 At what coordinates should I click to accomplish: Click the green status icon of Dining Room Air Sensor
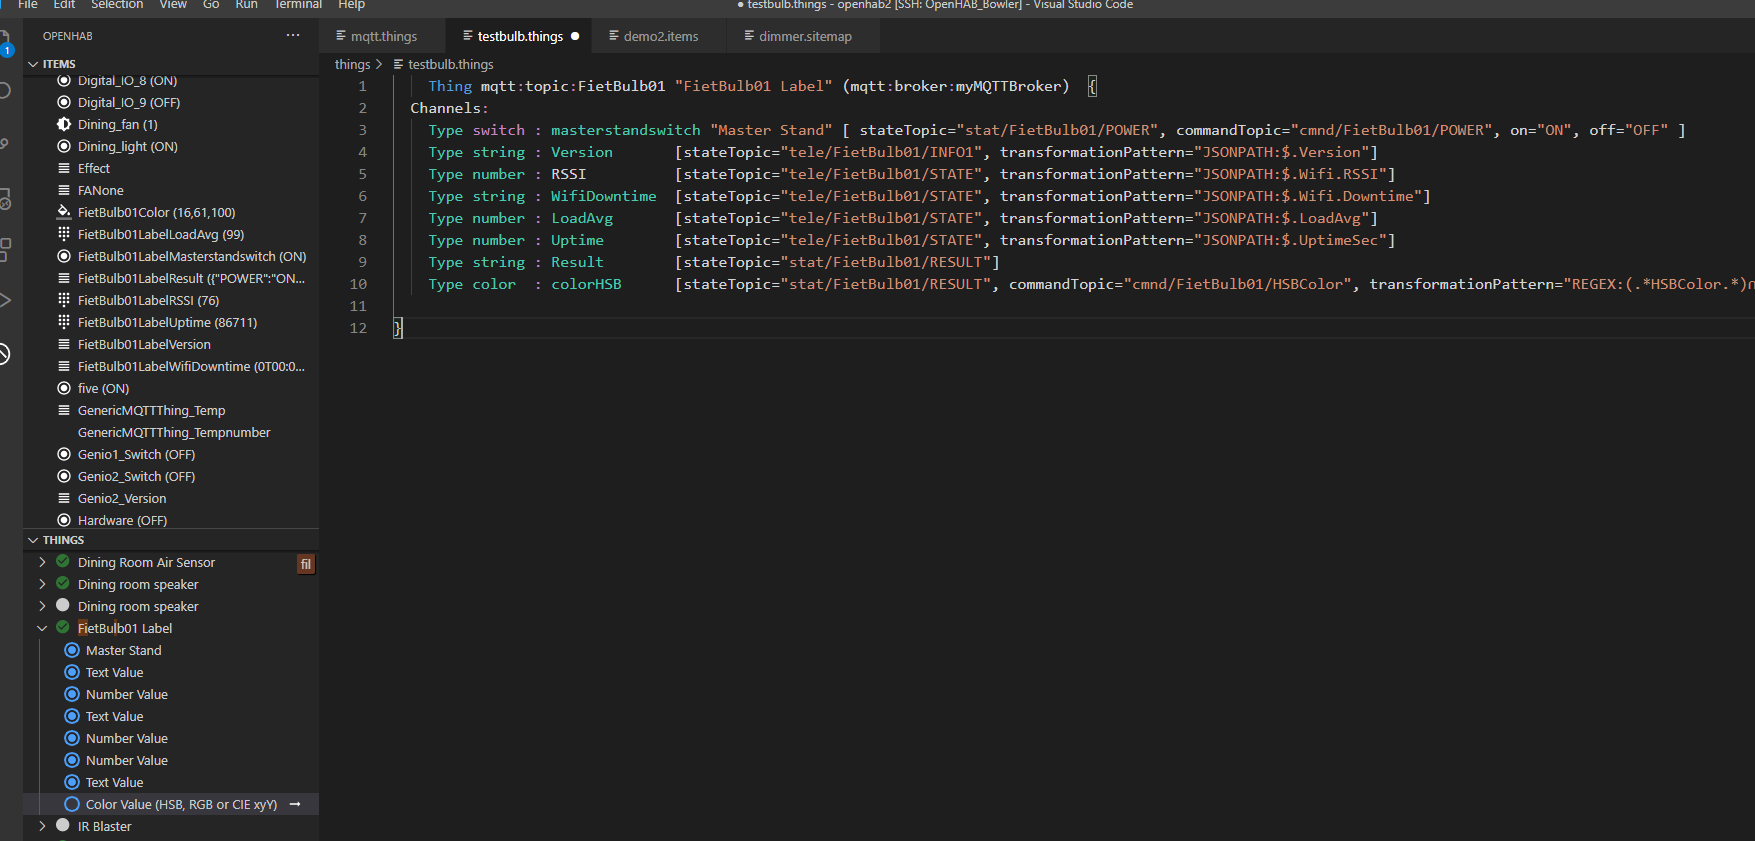63,562
